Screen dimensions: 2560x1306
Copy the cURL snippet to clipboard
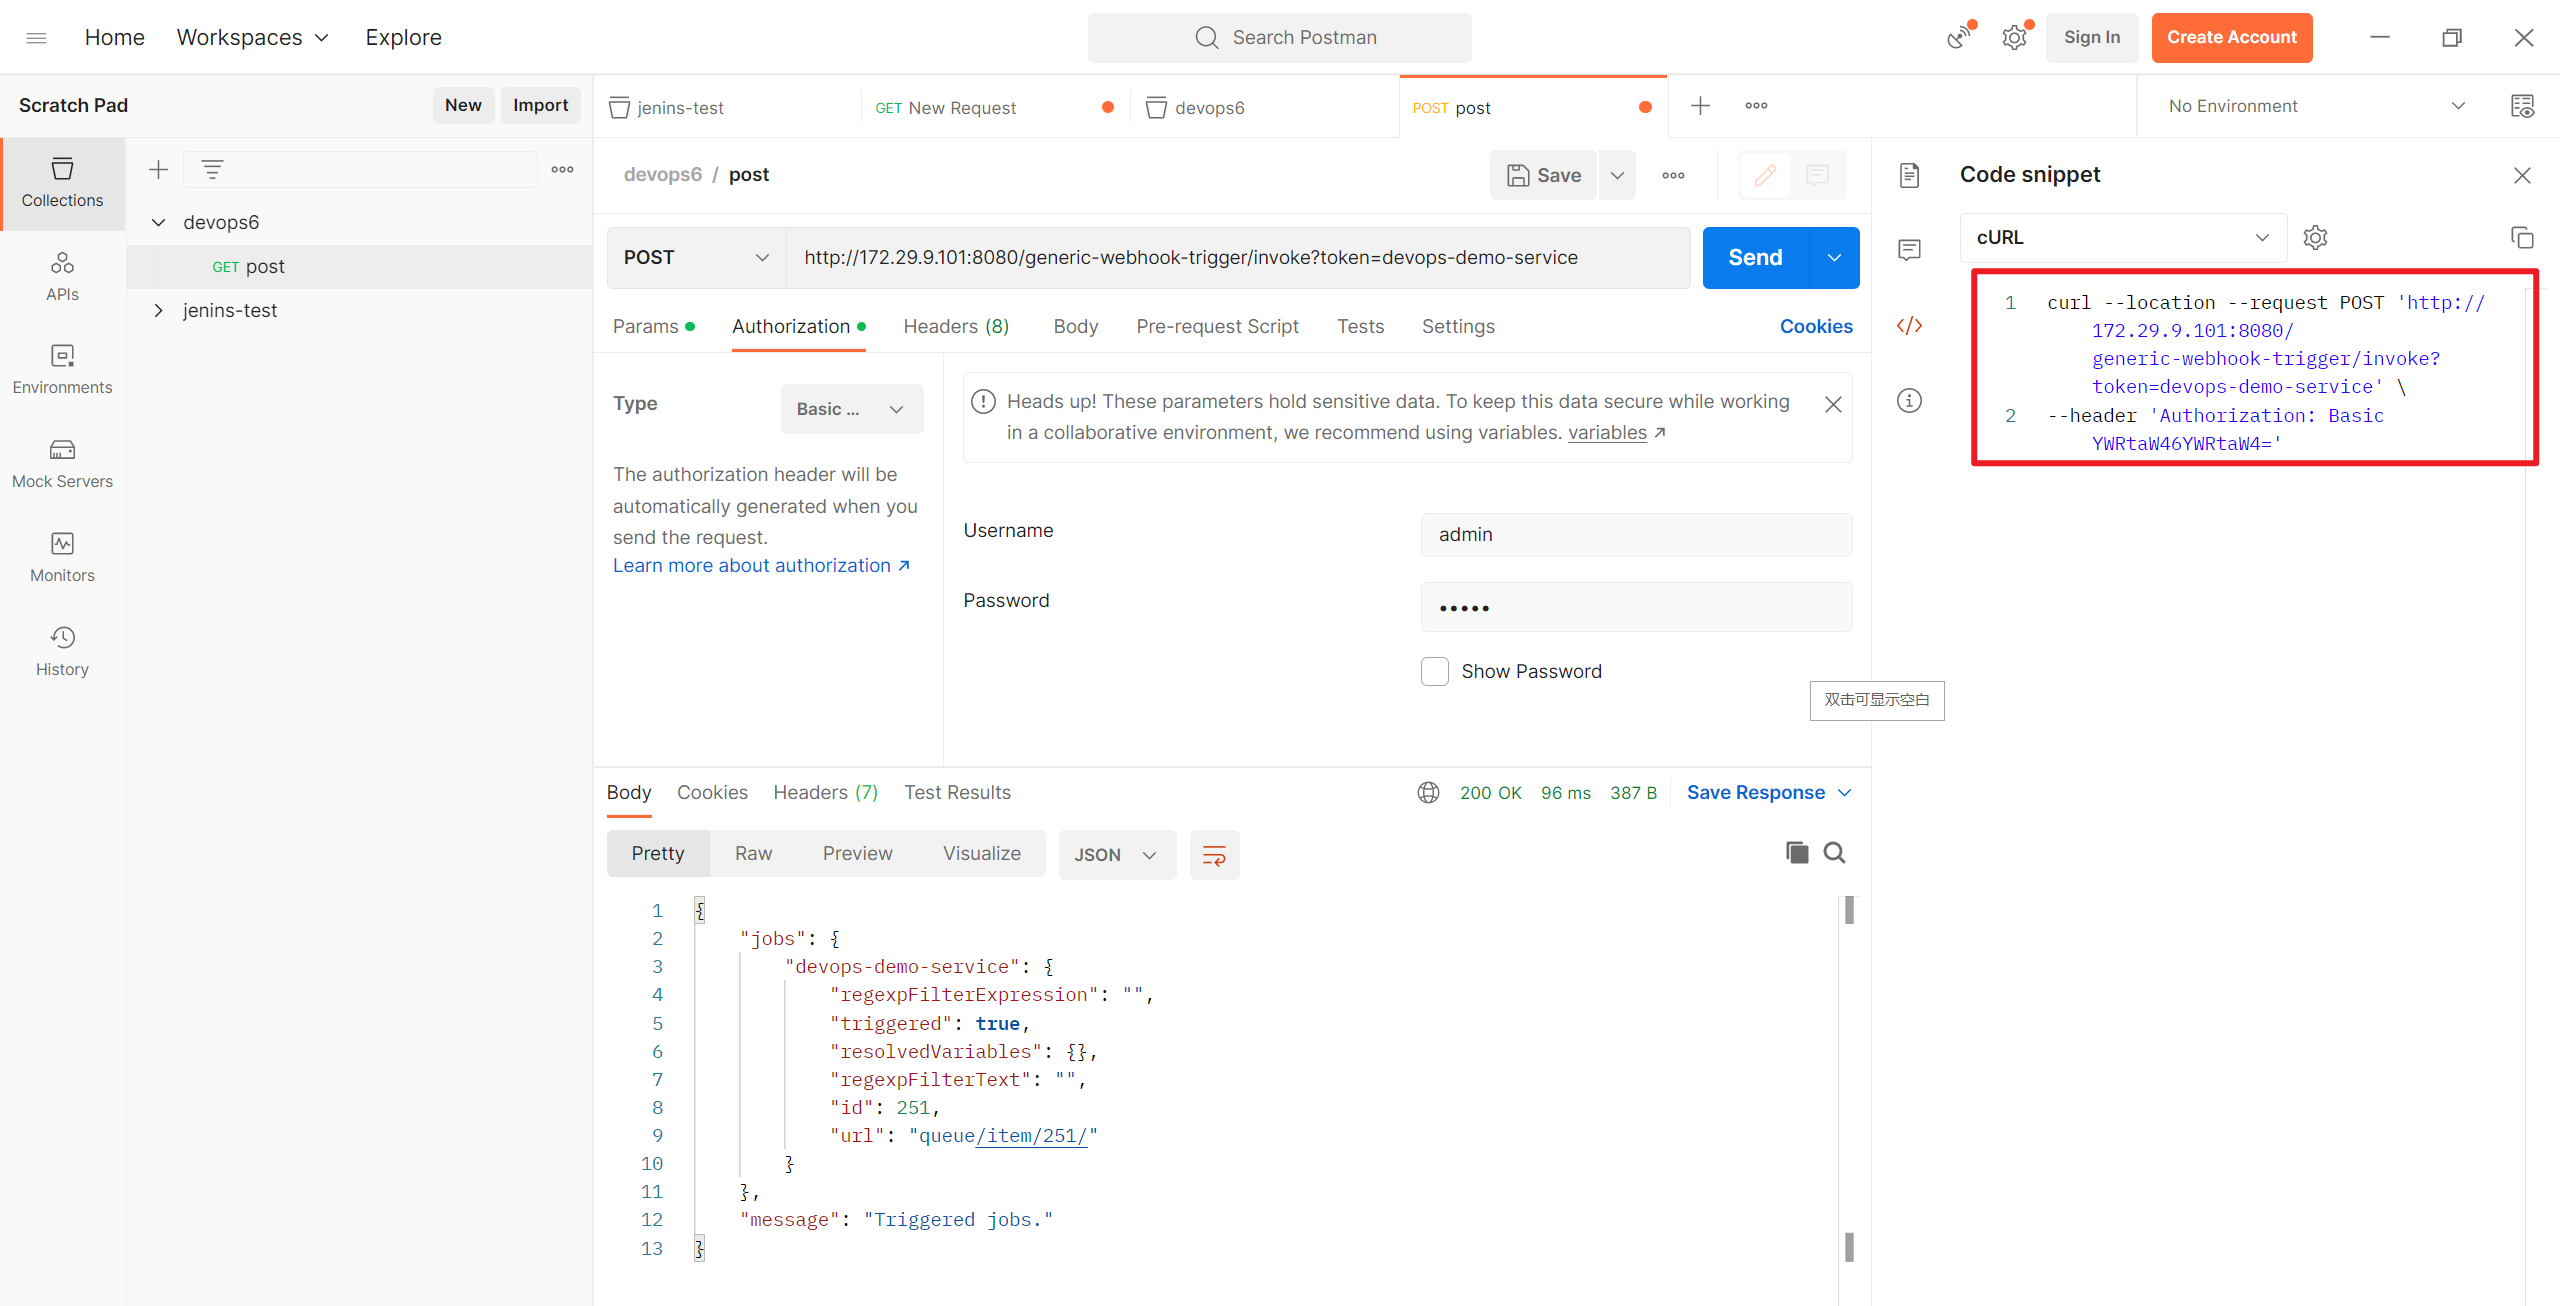click(2522, 238)
